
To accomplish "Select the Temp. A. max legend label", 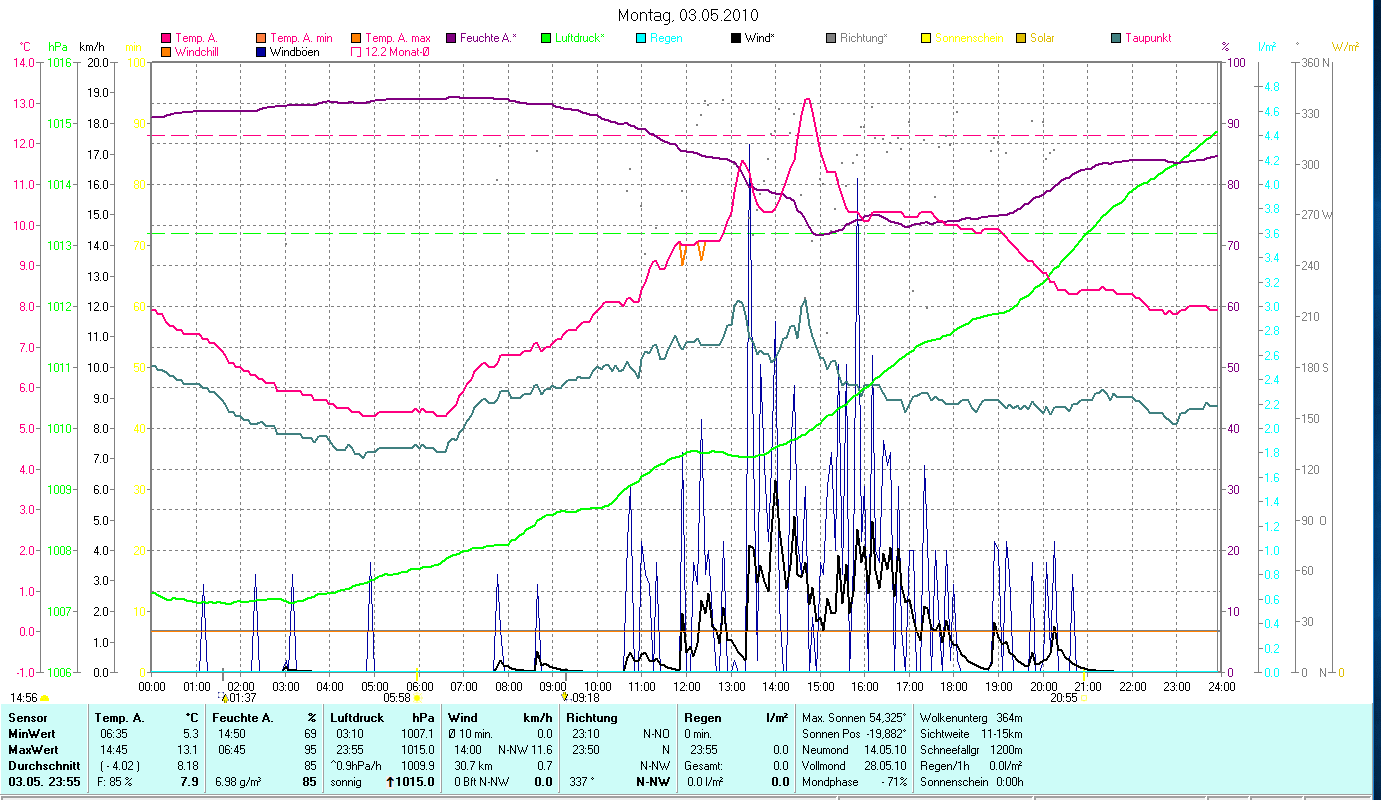I will pos(398,39).
